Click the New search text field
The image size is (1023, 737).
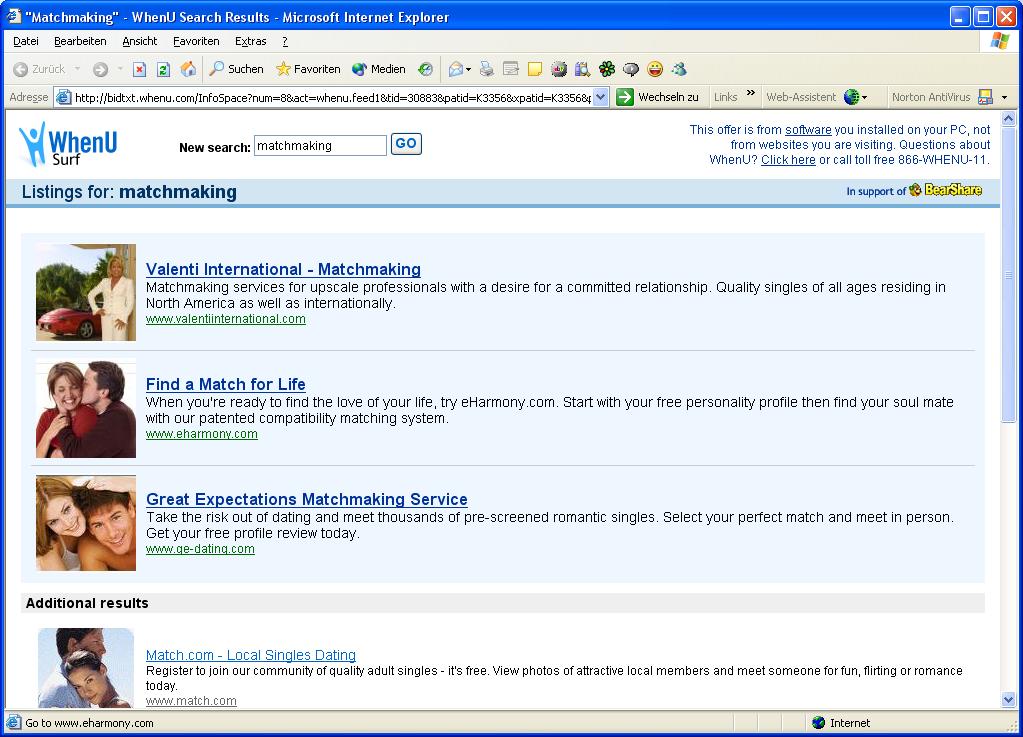[x=320, y=145]
